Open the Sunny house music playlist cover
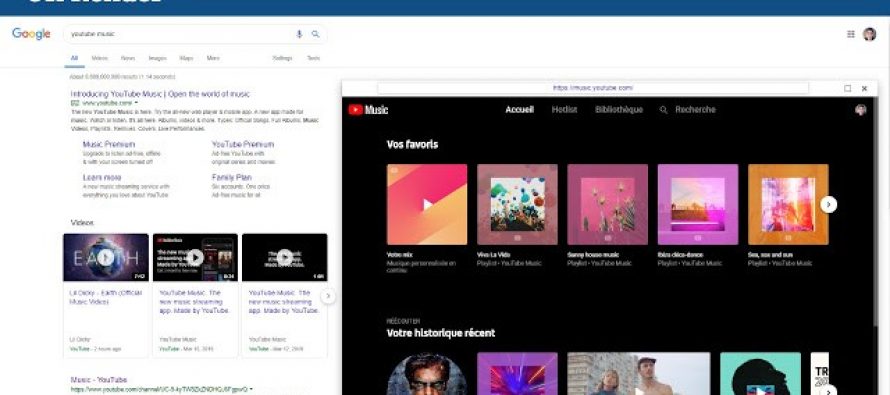Viewport: 890px width, 395px height. click(607, 204)
